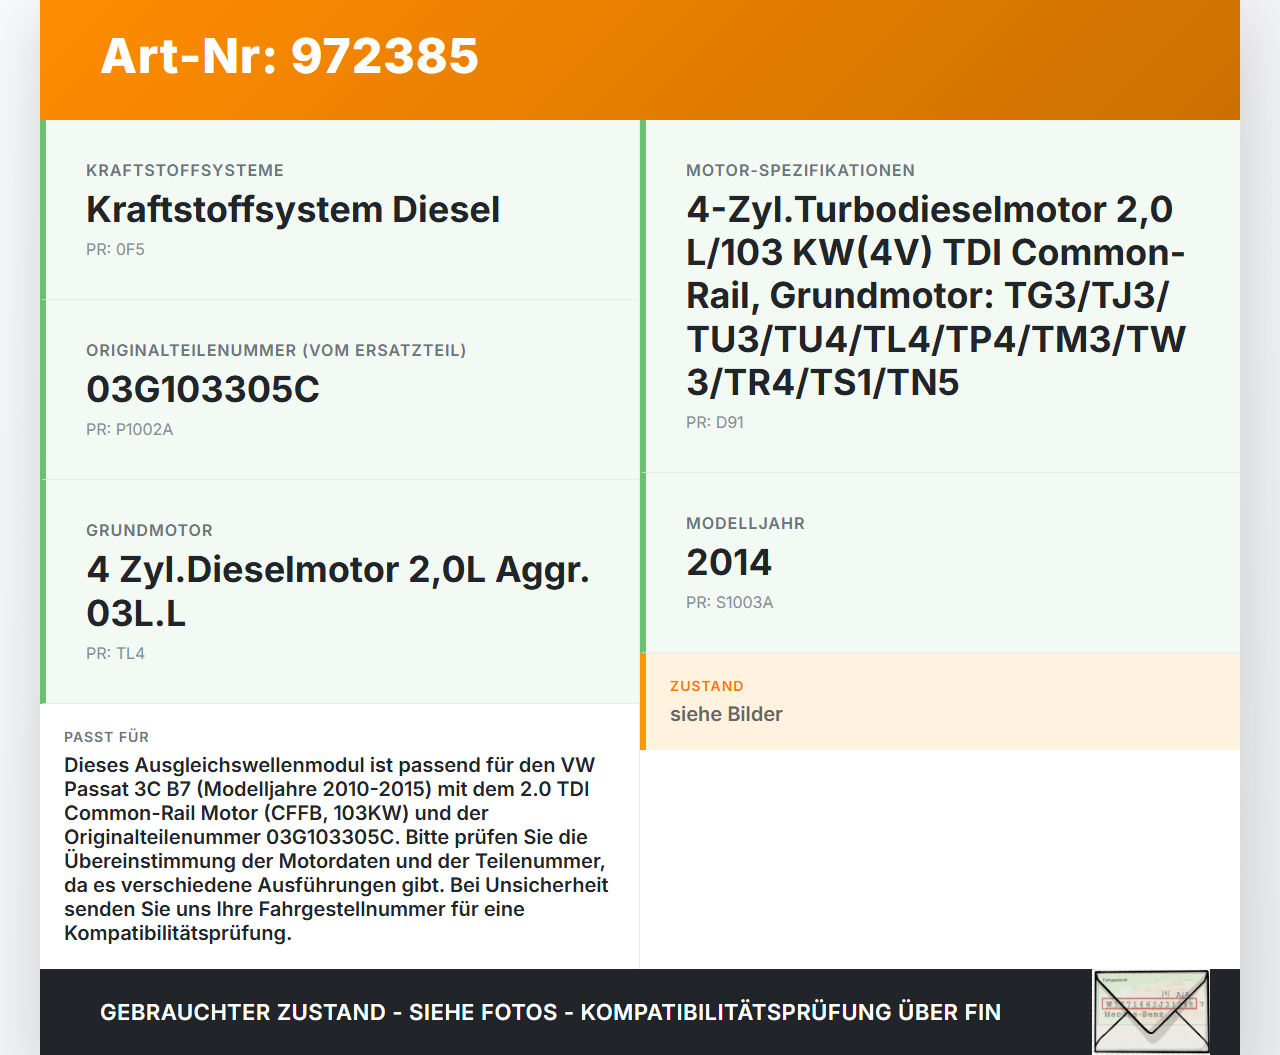Click the ORIGINALTEILENUMMER (VOM ERSATZTEIL) label
Screen dimensions: 1280x1055
click(x=276, y=350)
